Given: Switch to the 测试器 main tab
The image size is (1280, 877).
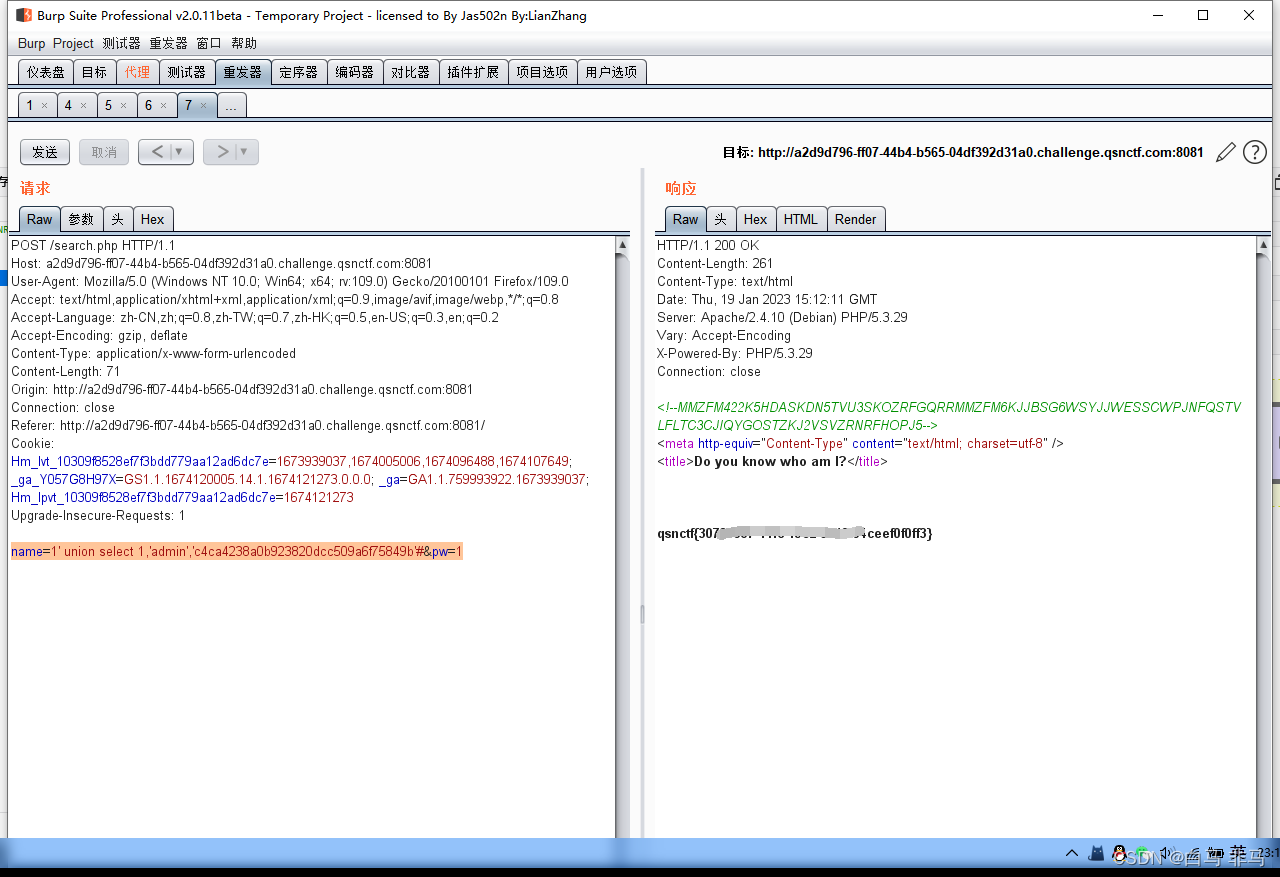Looking at the screenshot, I should [x=186, y=72].
